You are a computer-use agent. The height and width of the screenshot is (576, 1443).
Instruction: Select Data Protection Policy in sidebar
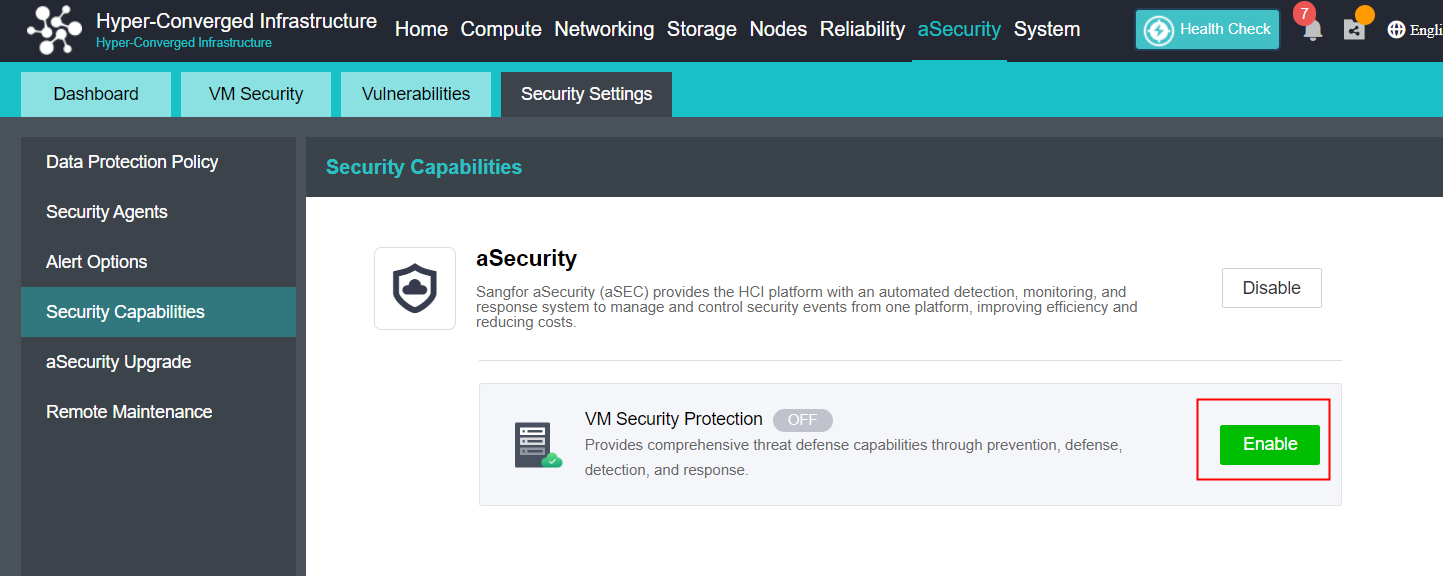coord(132,162)
